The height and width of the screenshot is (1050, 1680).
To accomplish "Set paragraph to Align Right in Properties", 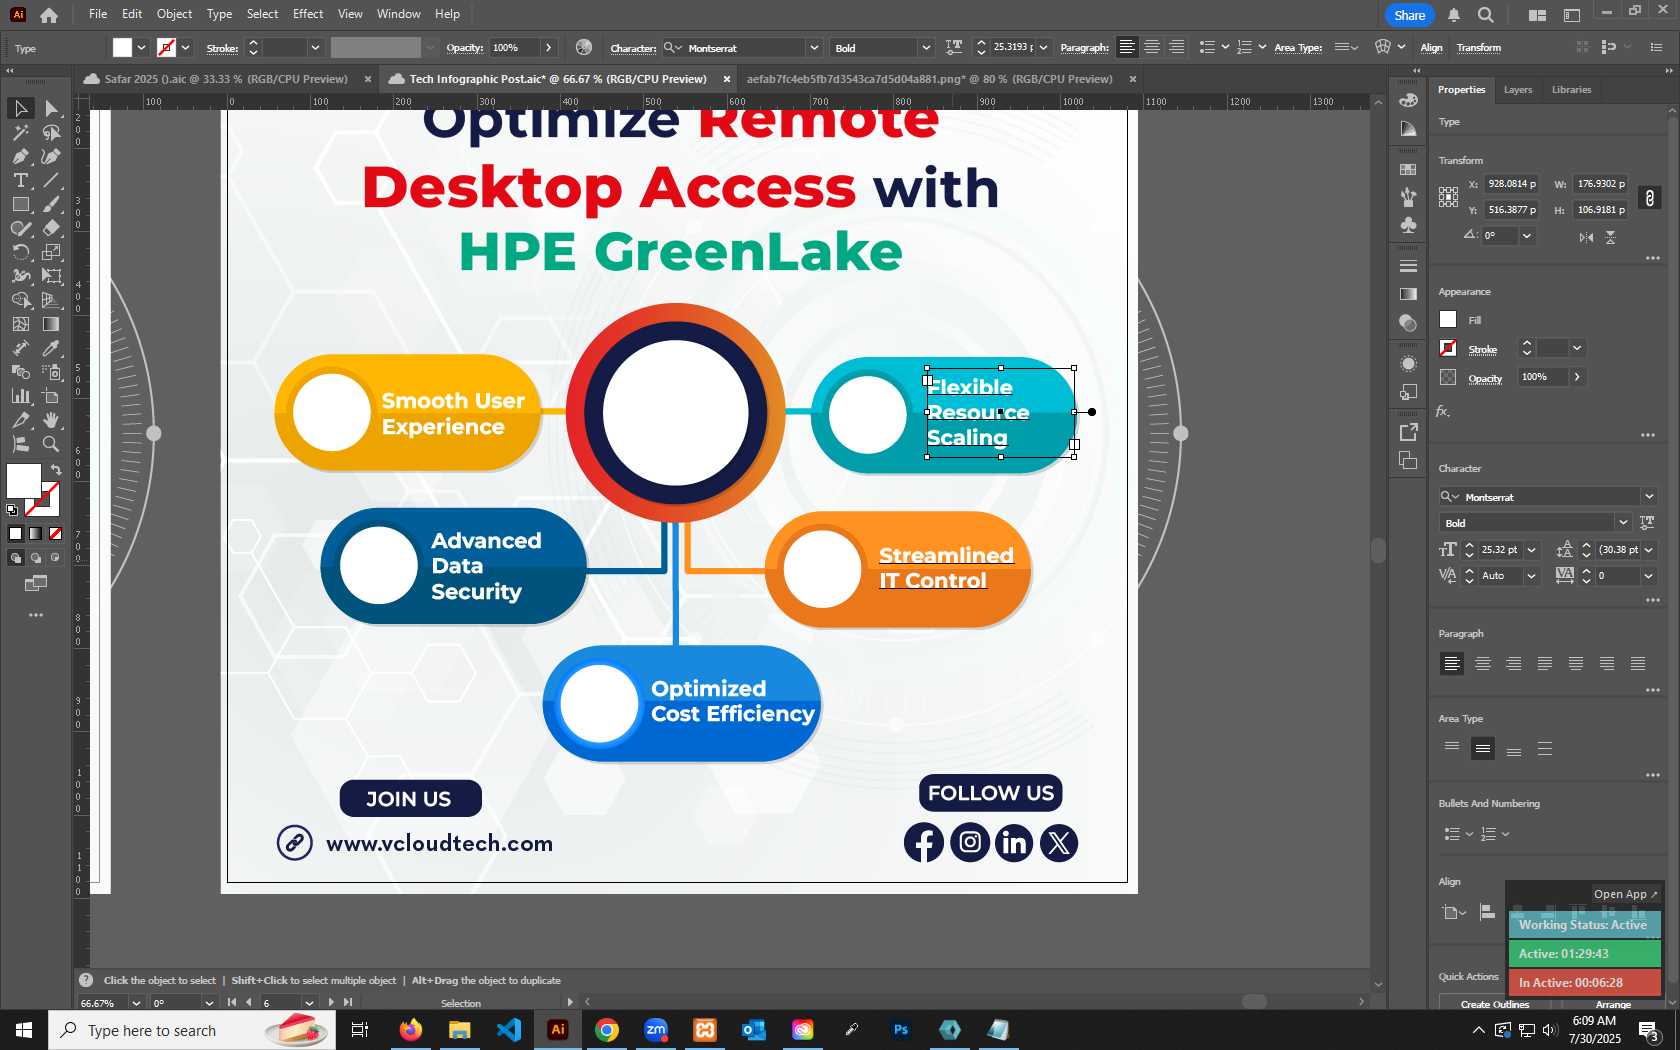I will (1514, 663).
